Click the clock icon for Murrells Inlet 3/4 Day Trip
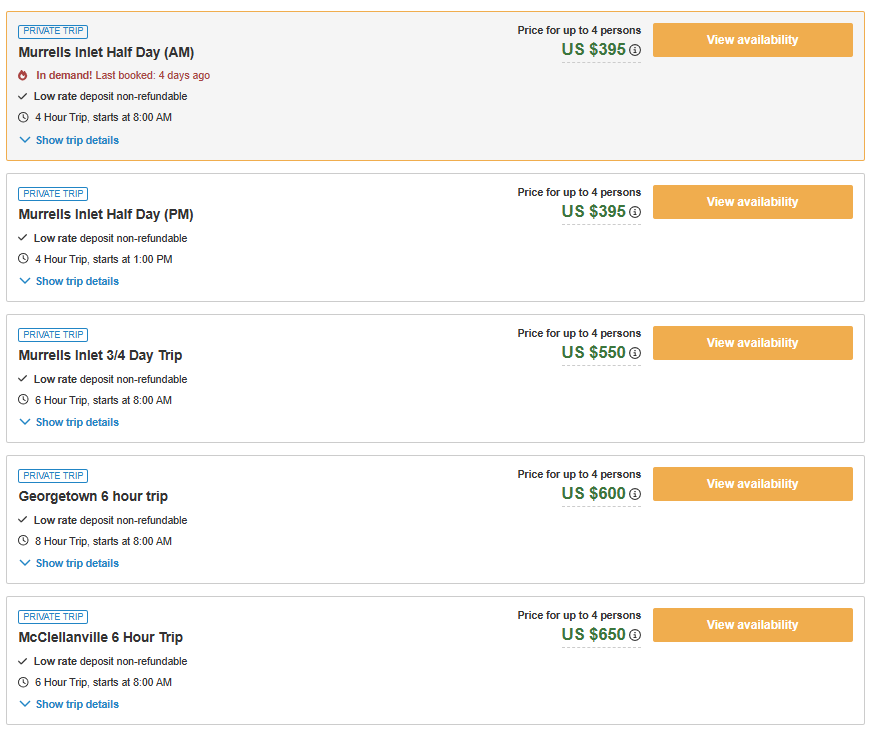 pyautogui.click(x=22, y=400)
